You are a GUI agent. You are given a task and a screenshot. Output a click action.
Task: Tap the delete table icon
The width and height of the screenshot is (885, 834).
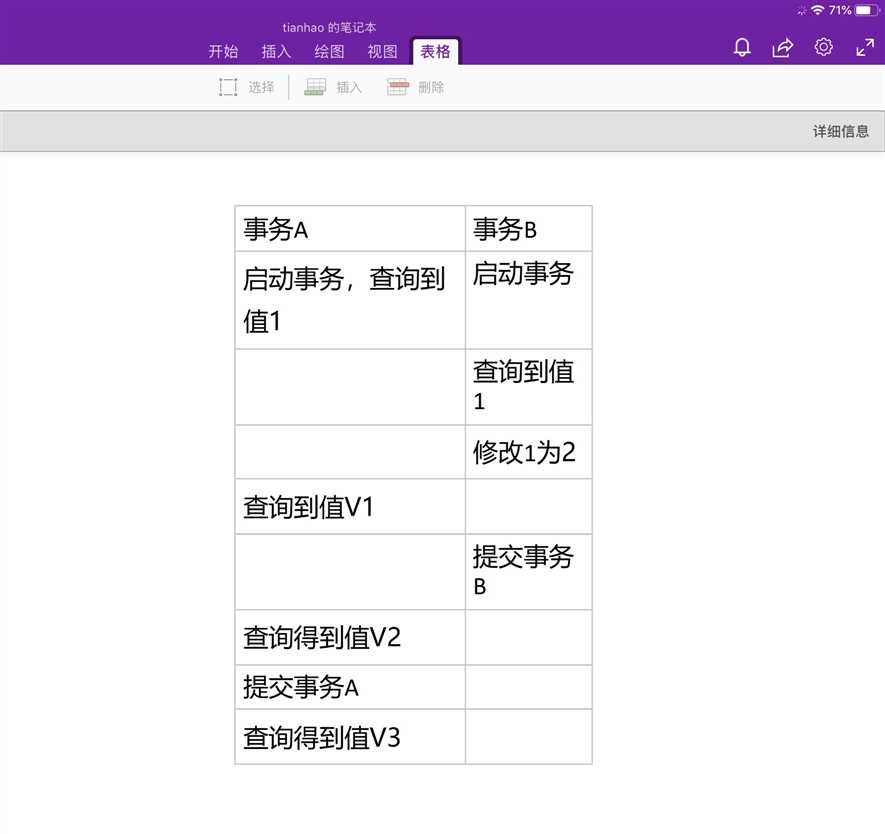click(397, 87)
